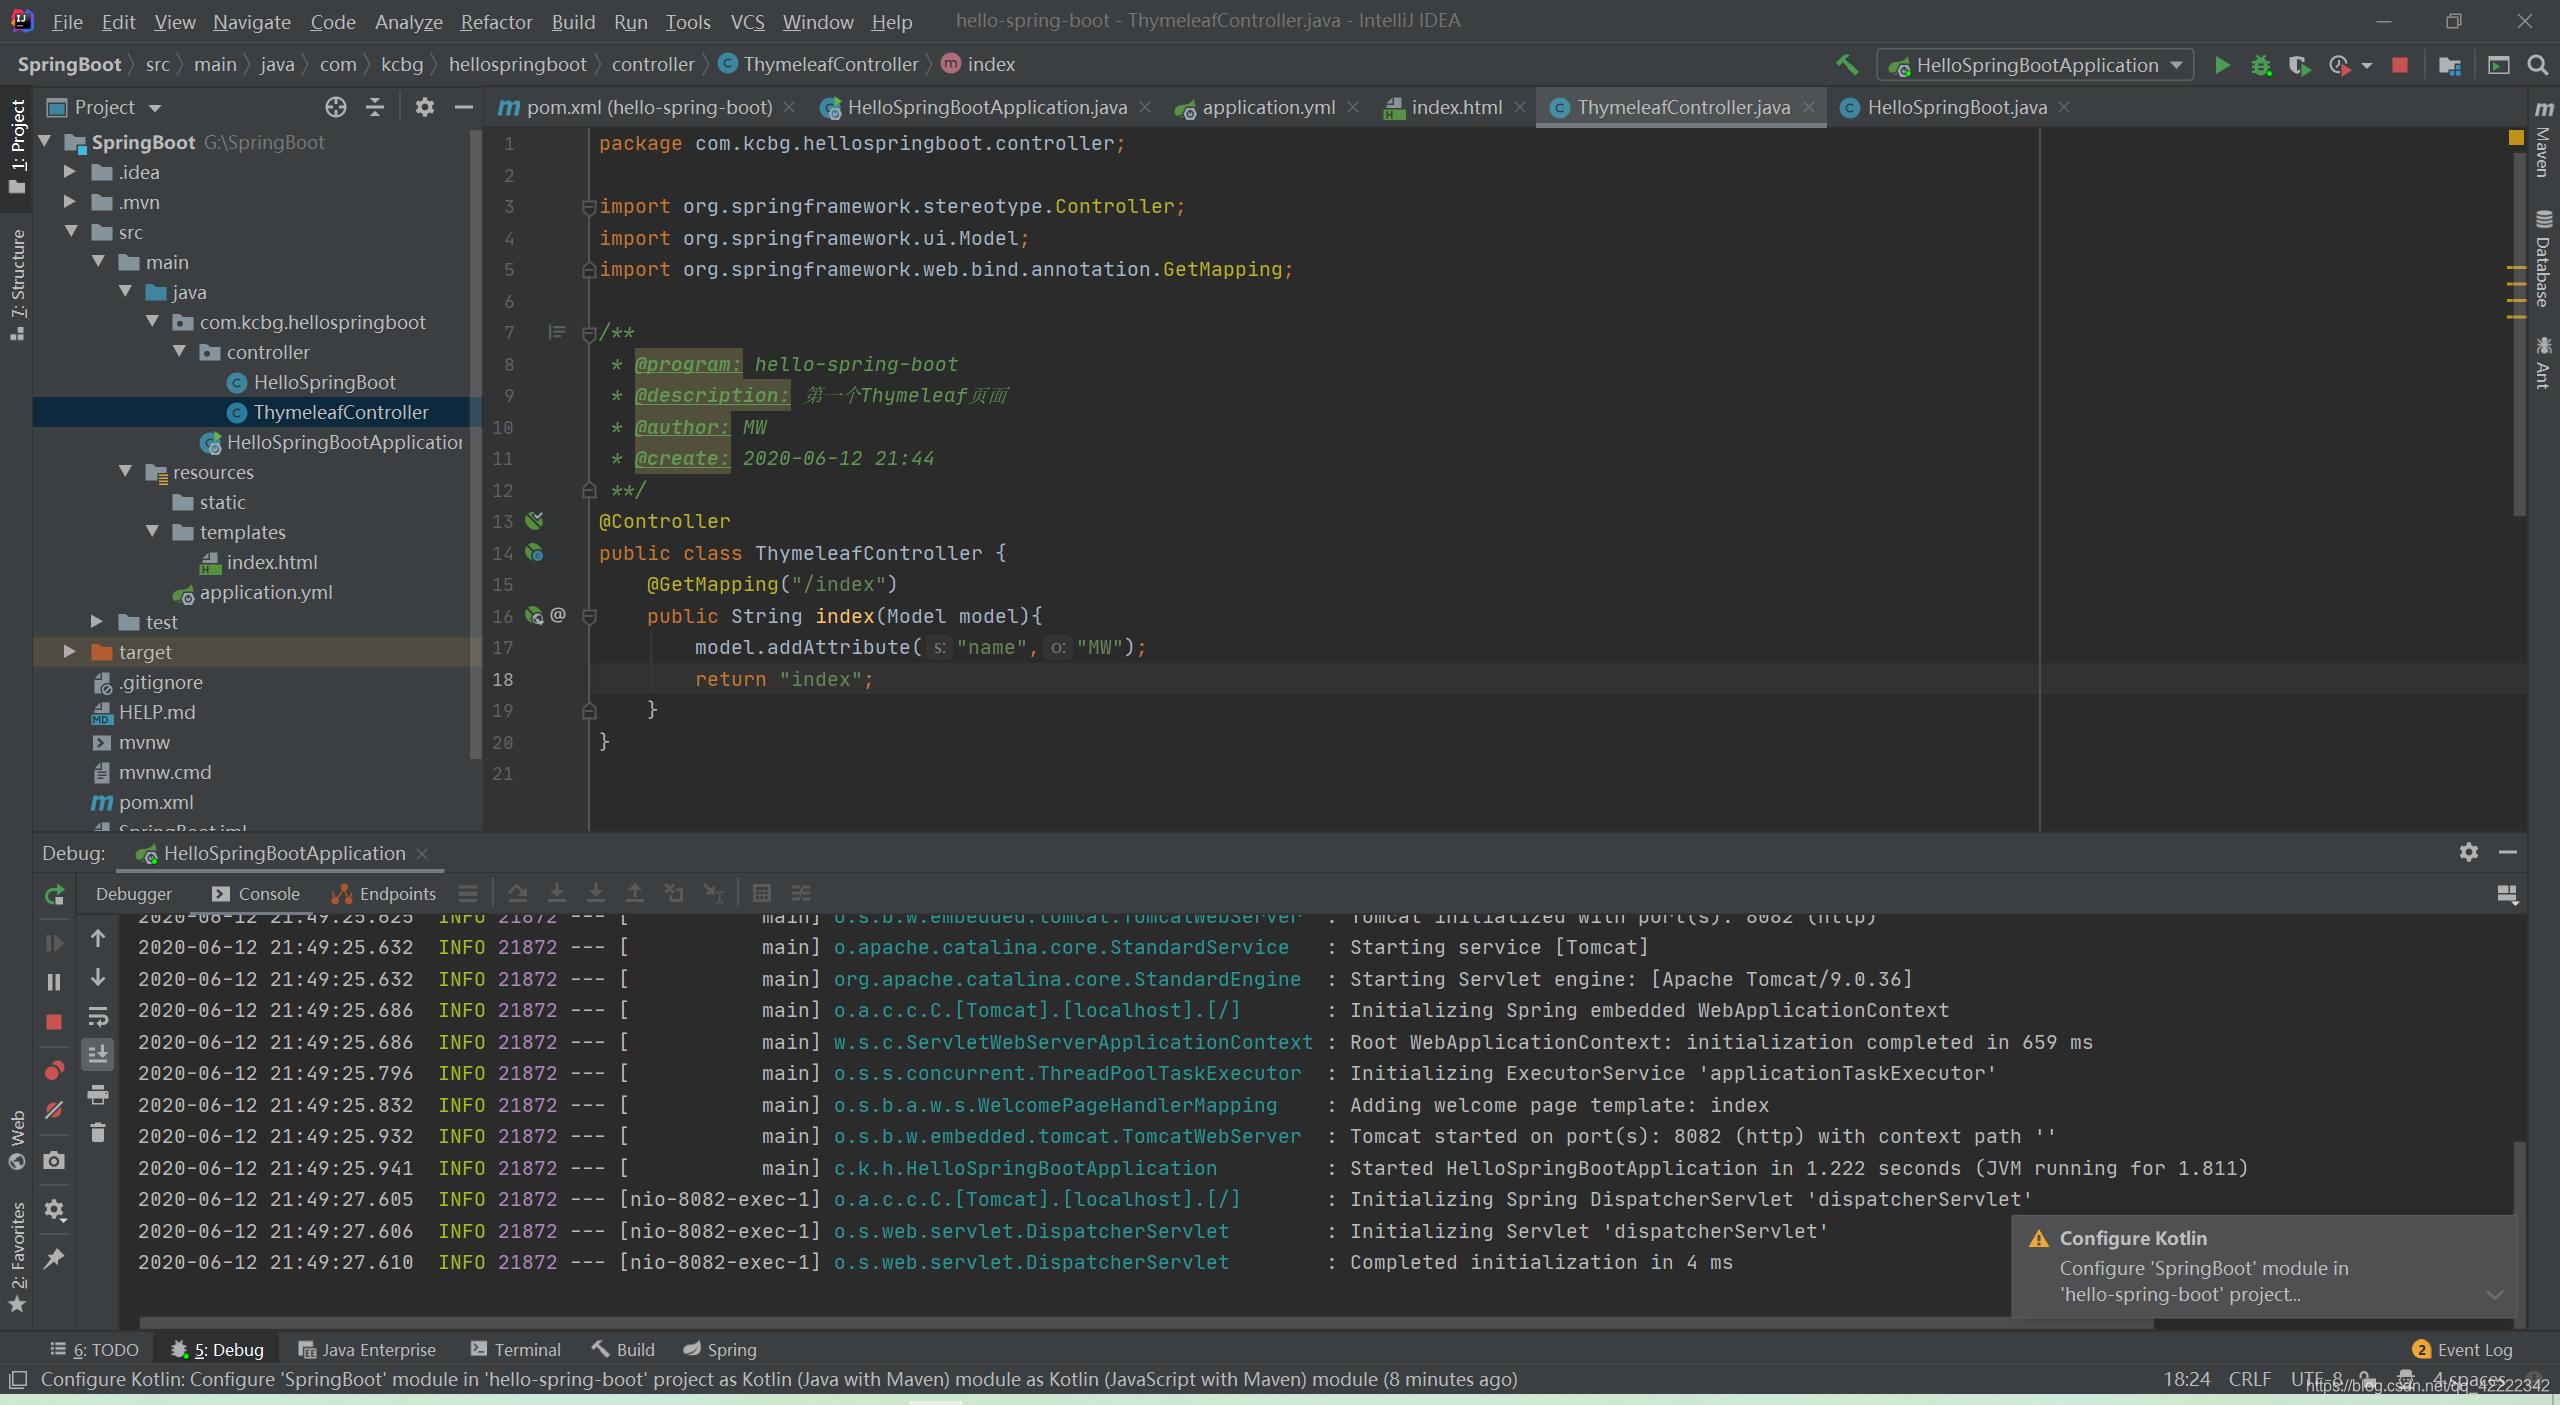Print console output printer icon
The image size is (2560, 1405).
click(98, 1094)
